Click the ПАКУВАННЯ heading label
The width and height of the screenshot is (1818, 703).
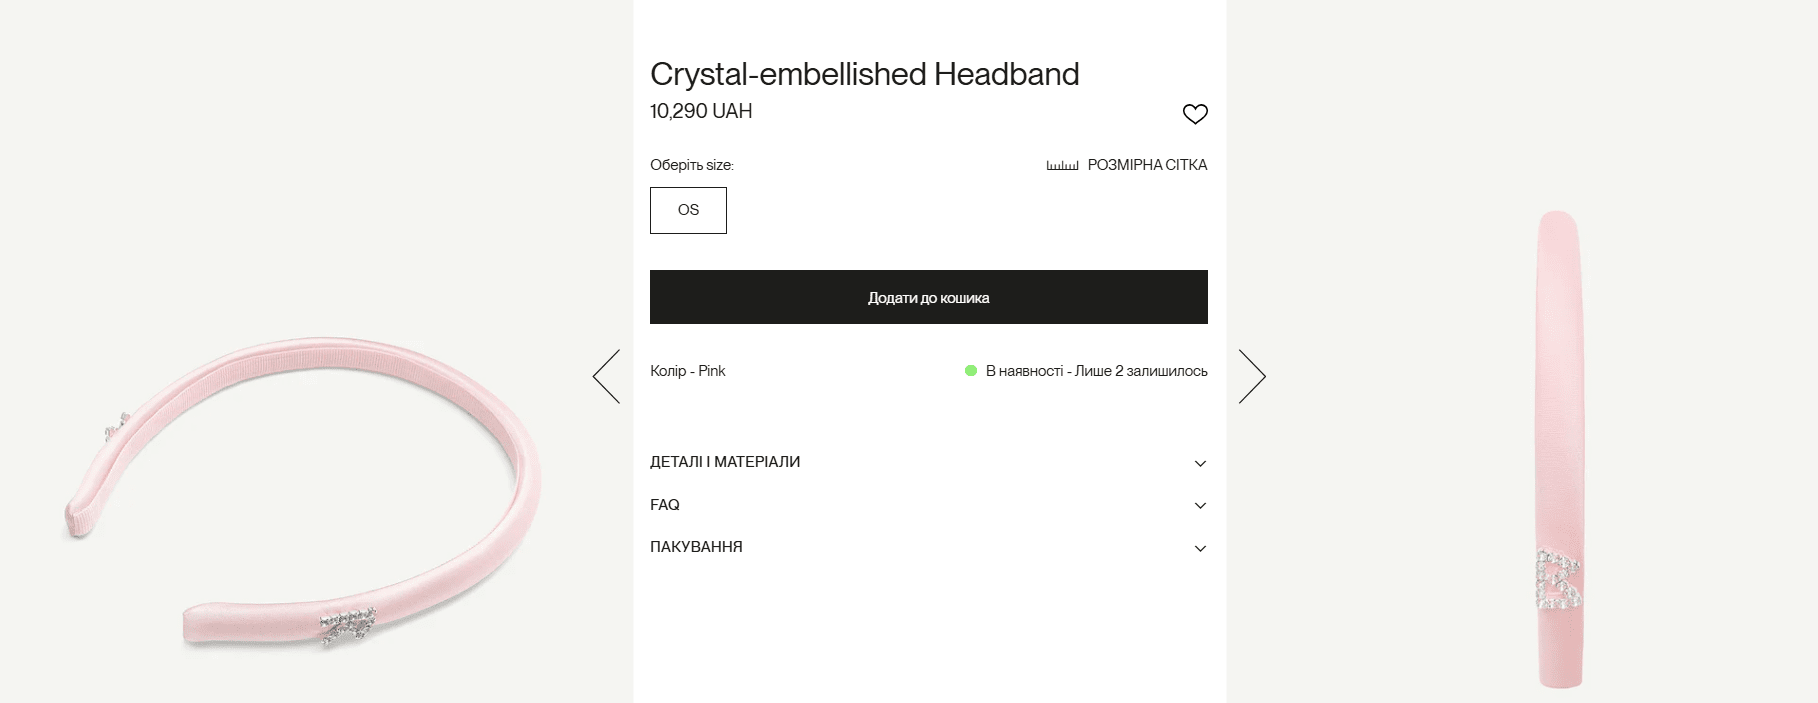click(696, 547)
